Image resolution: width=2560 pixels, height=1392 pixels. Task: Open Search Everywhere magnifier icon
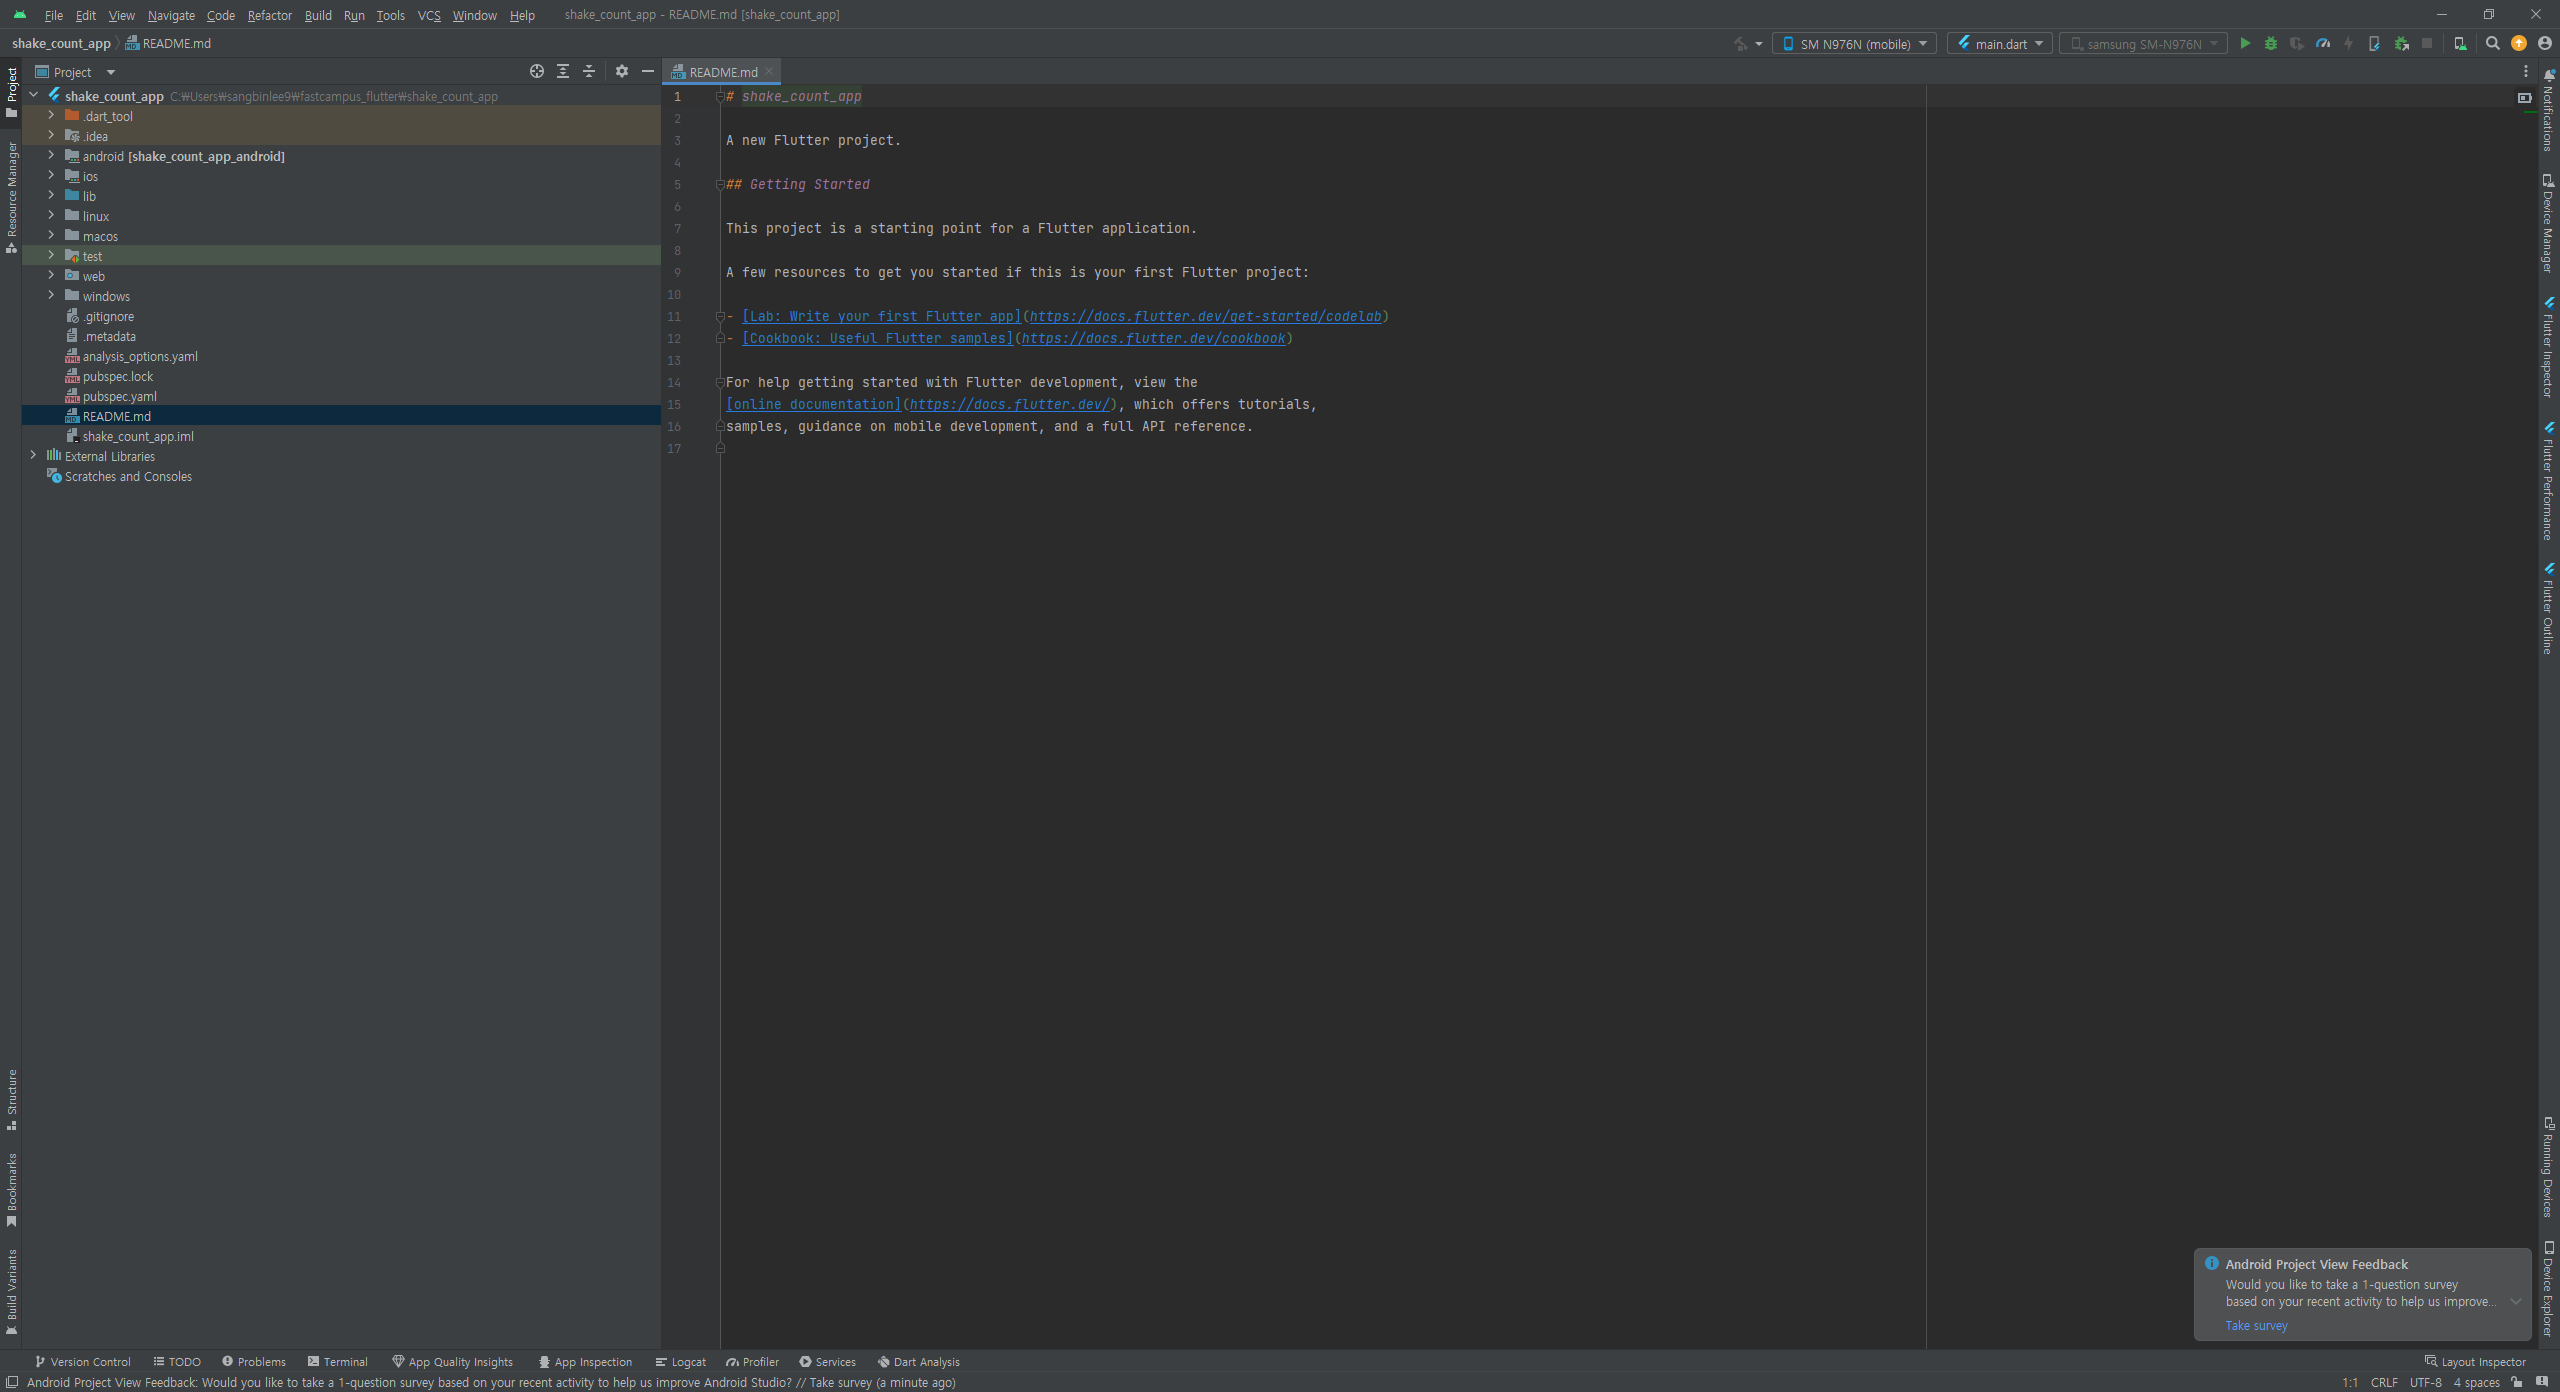click(2493, 43)
